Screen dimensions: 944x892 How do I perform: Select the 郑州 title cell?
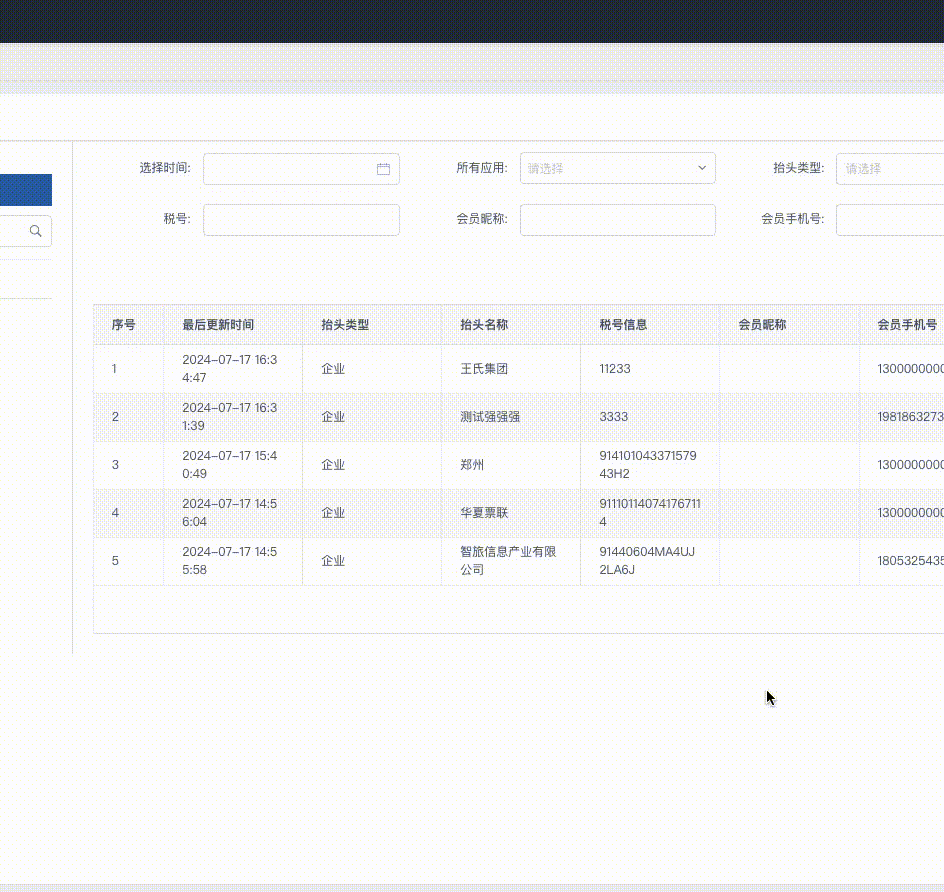pyautogui.click(x=472, y=465)
